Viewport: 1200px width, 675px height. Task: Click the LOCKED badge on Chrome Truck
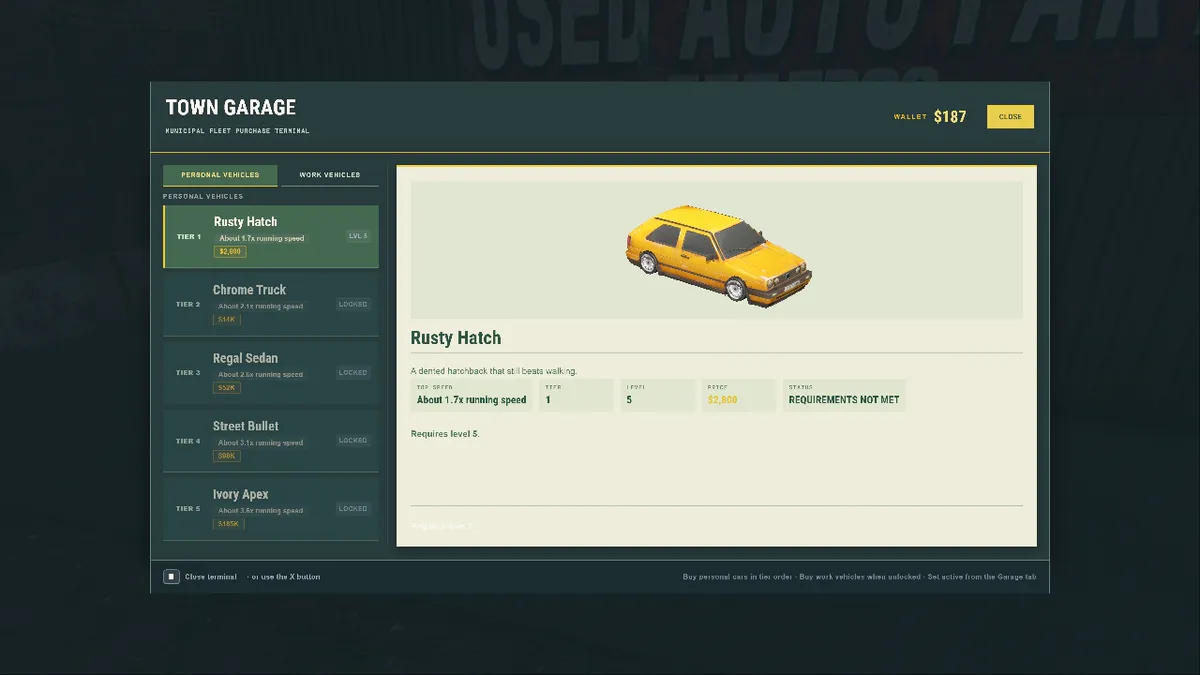pyautogui.click(x=353, y=304)
